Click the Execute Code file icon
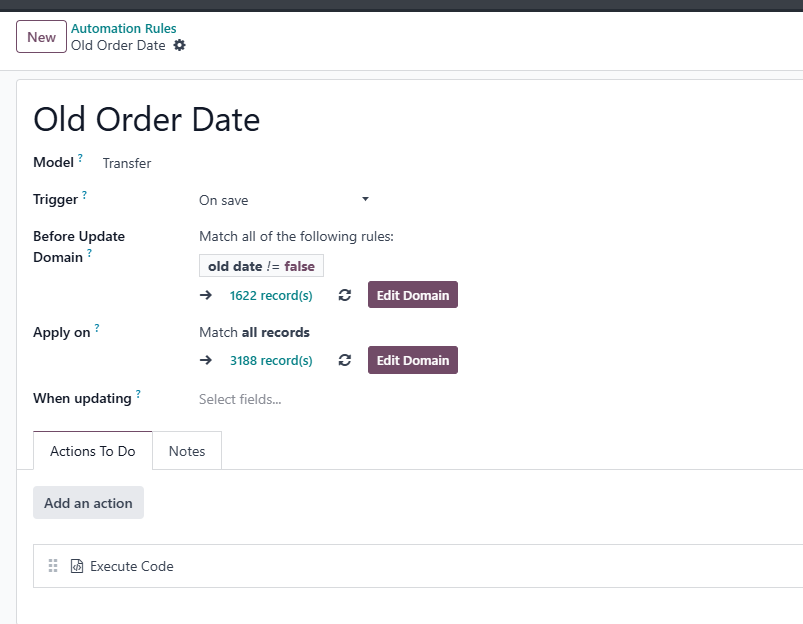 tap(77, 566)
